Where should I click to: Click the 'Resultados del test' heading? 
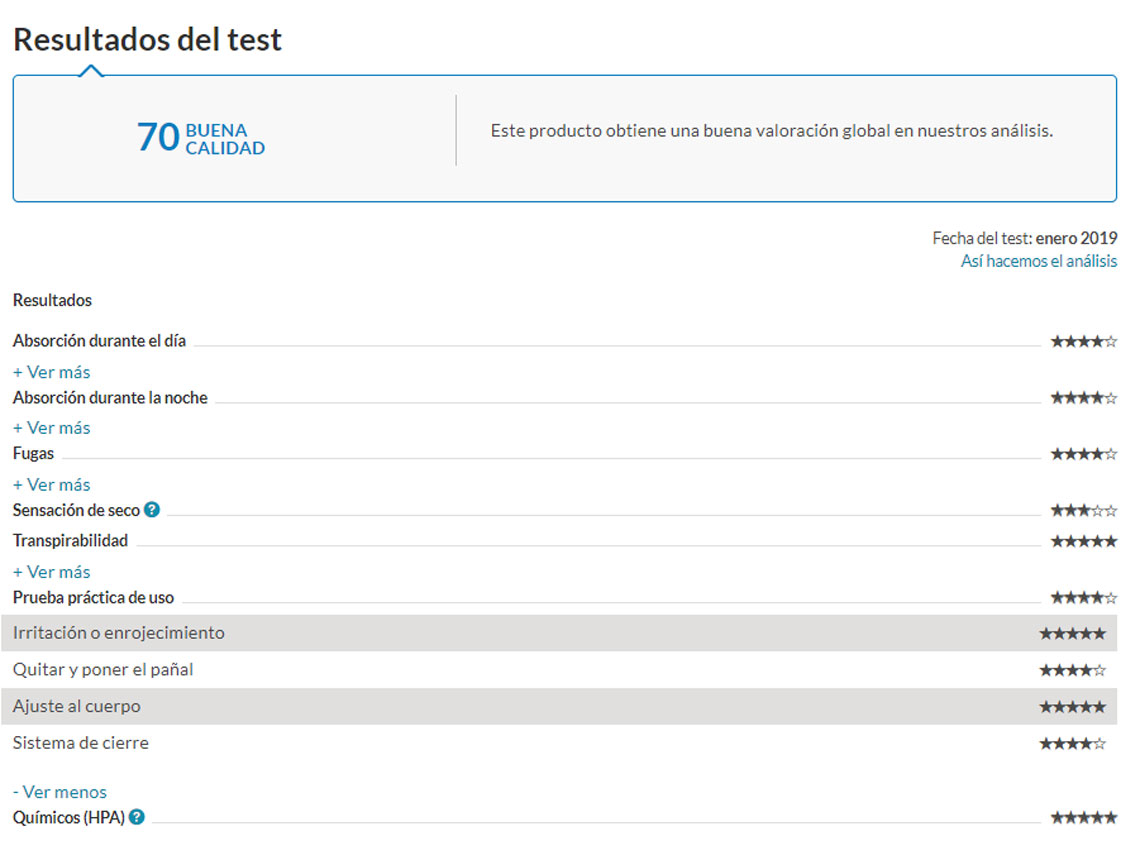[x=148, y=40]
